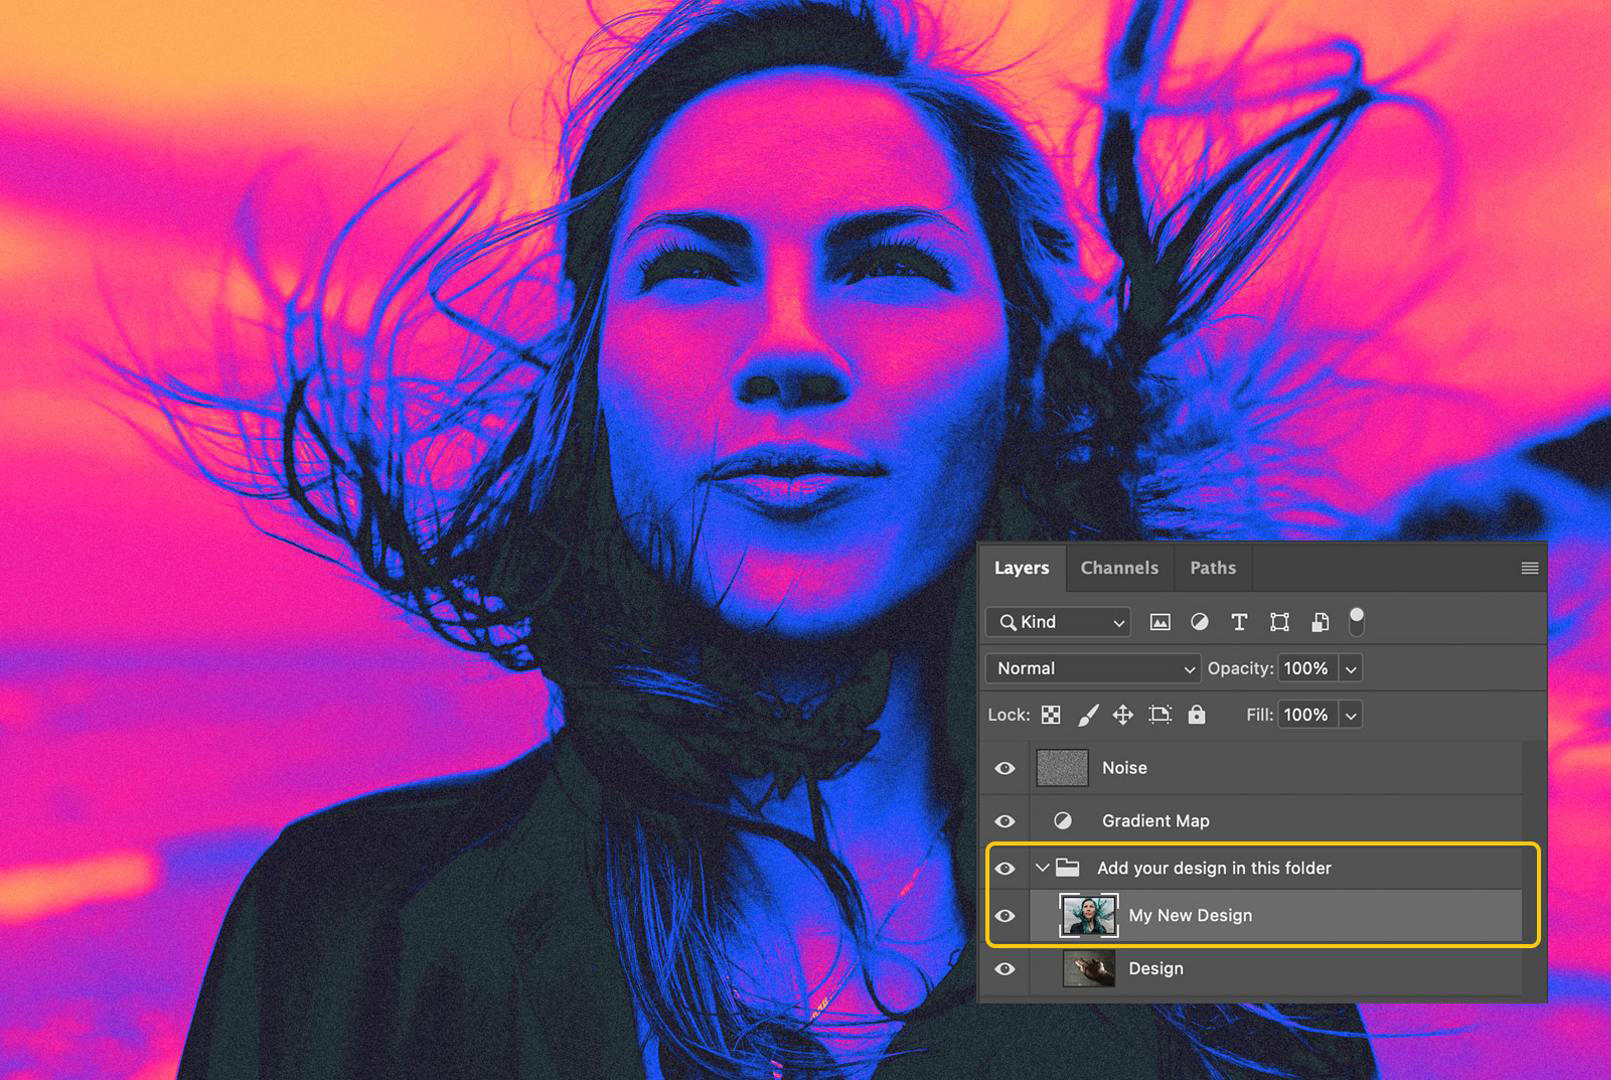Open the Layers panel menu
Screen dimensions: 1611x1080
(x=1529, y=567)
